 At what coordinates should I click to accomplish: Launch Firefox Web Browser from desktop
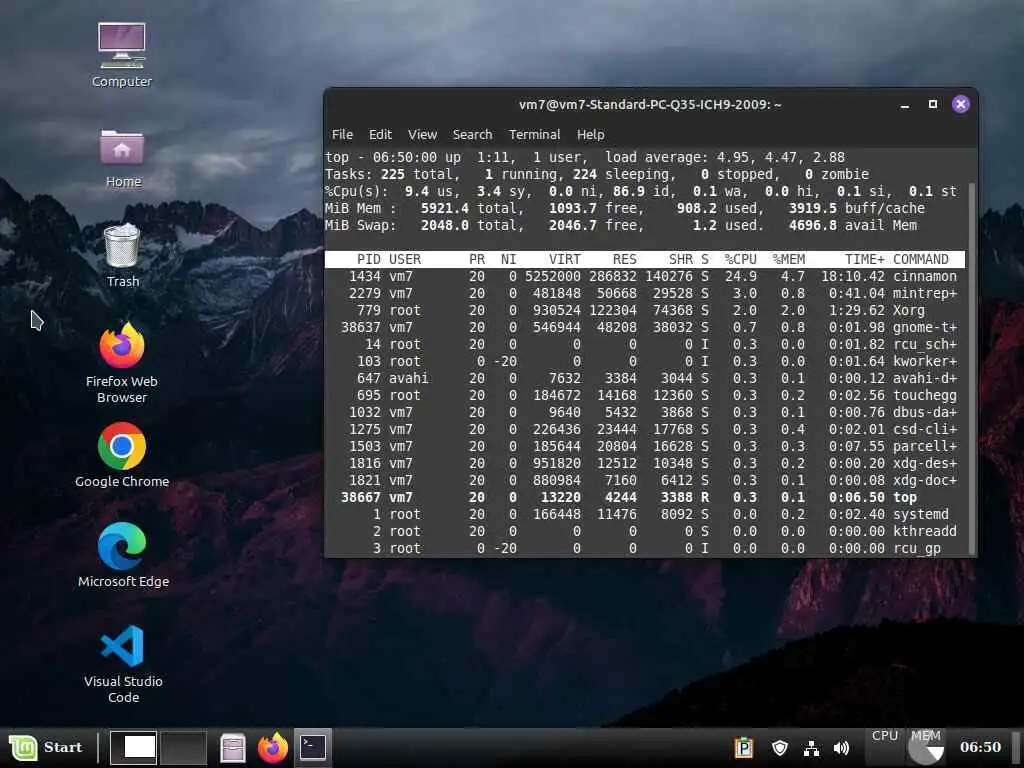122,363
